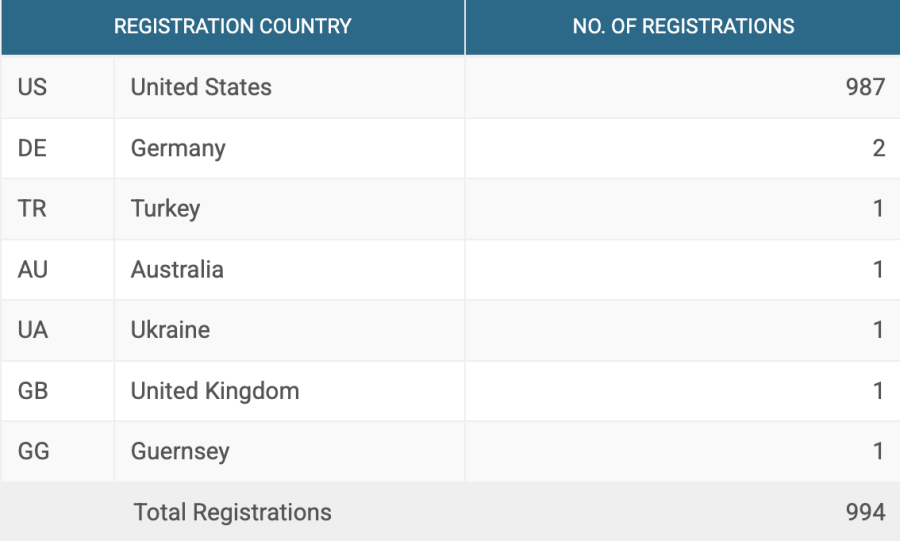Select the United Kingdom country name
Screen dimensions: 900x541
(x=215, y=391)
